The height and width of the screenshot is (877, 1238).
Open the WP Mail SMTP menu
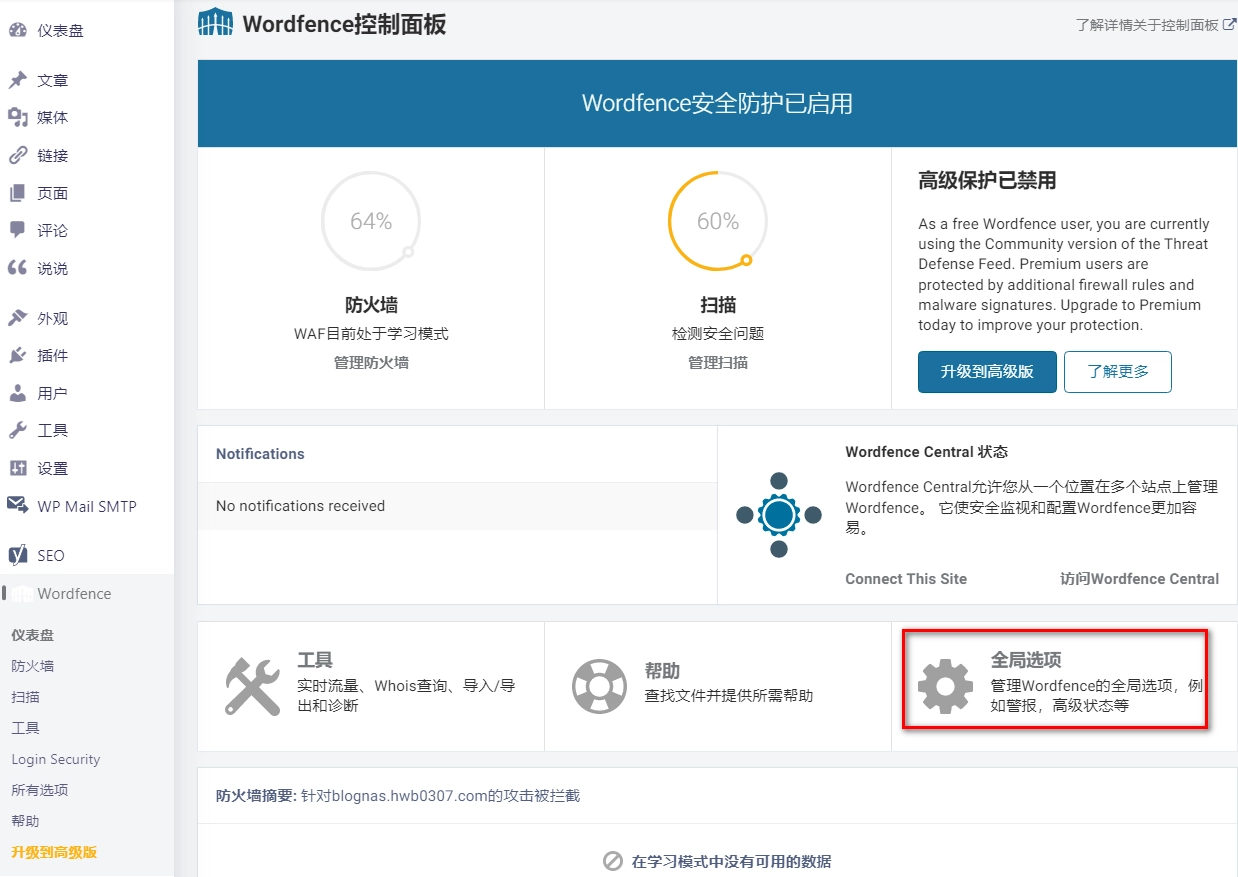[86, 506]
